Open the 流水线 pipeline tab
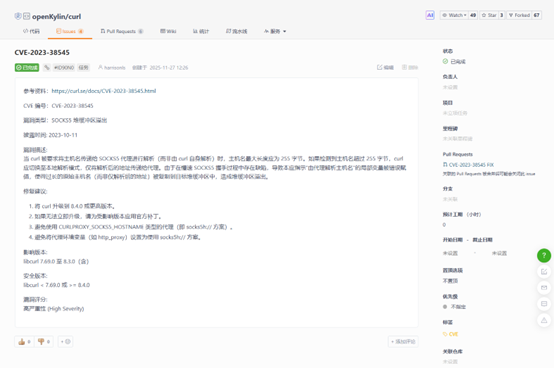This screenshot has width=554, height=368. point(236,31)
